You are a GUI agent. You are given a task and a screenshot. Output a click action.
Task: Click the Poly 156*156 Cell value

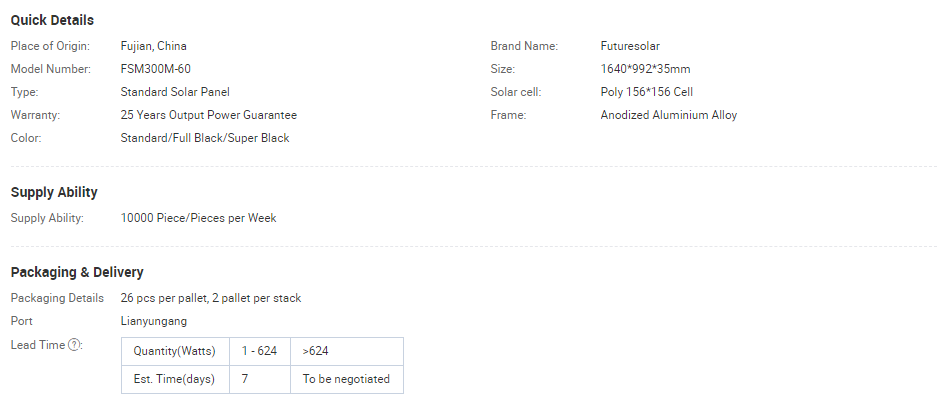(647, 92)
